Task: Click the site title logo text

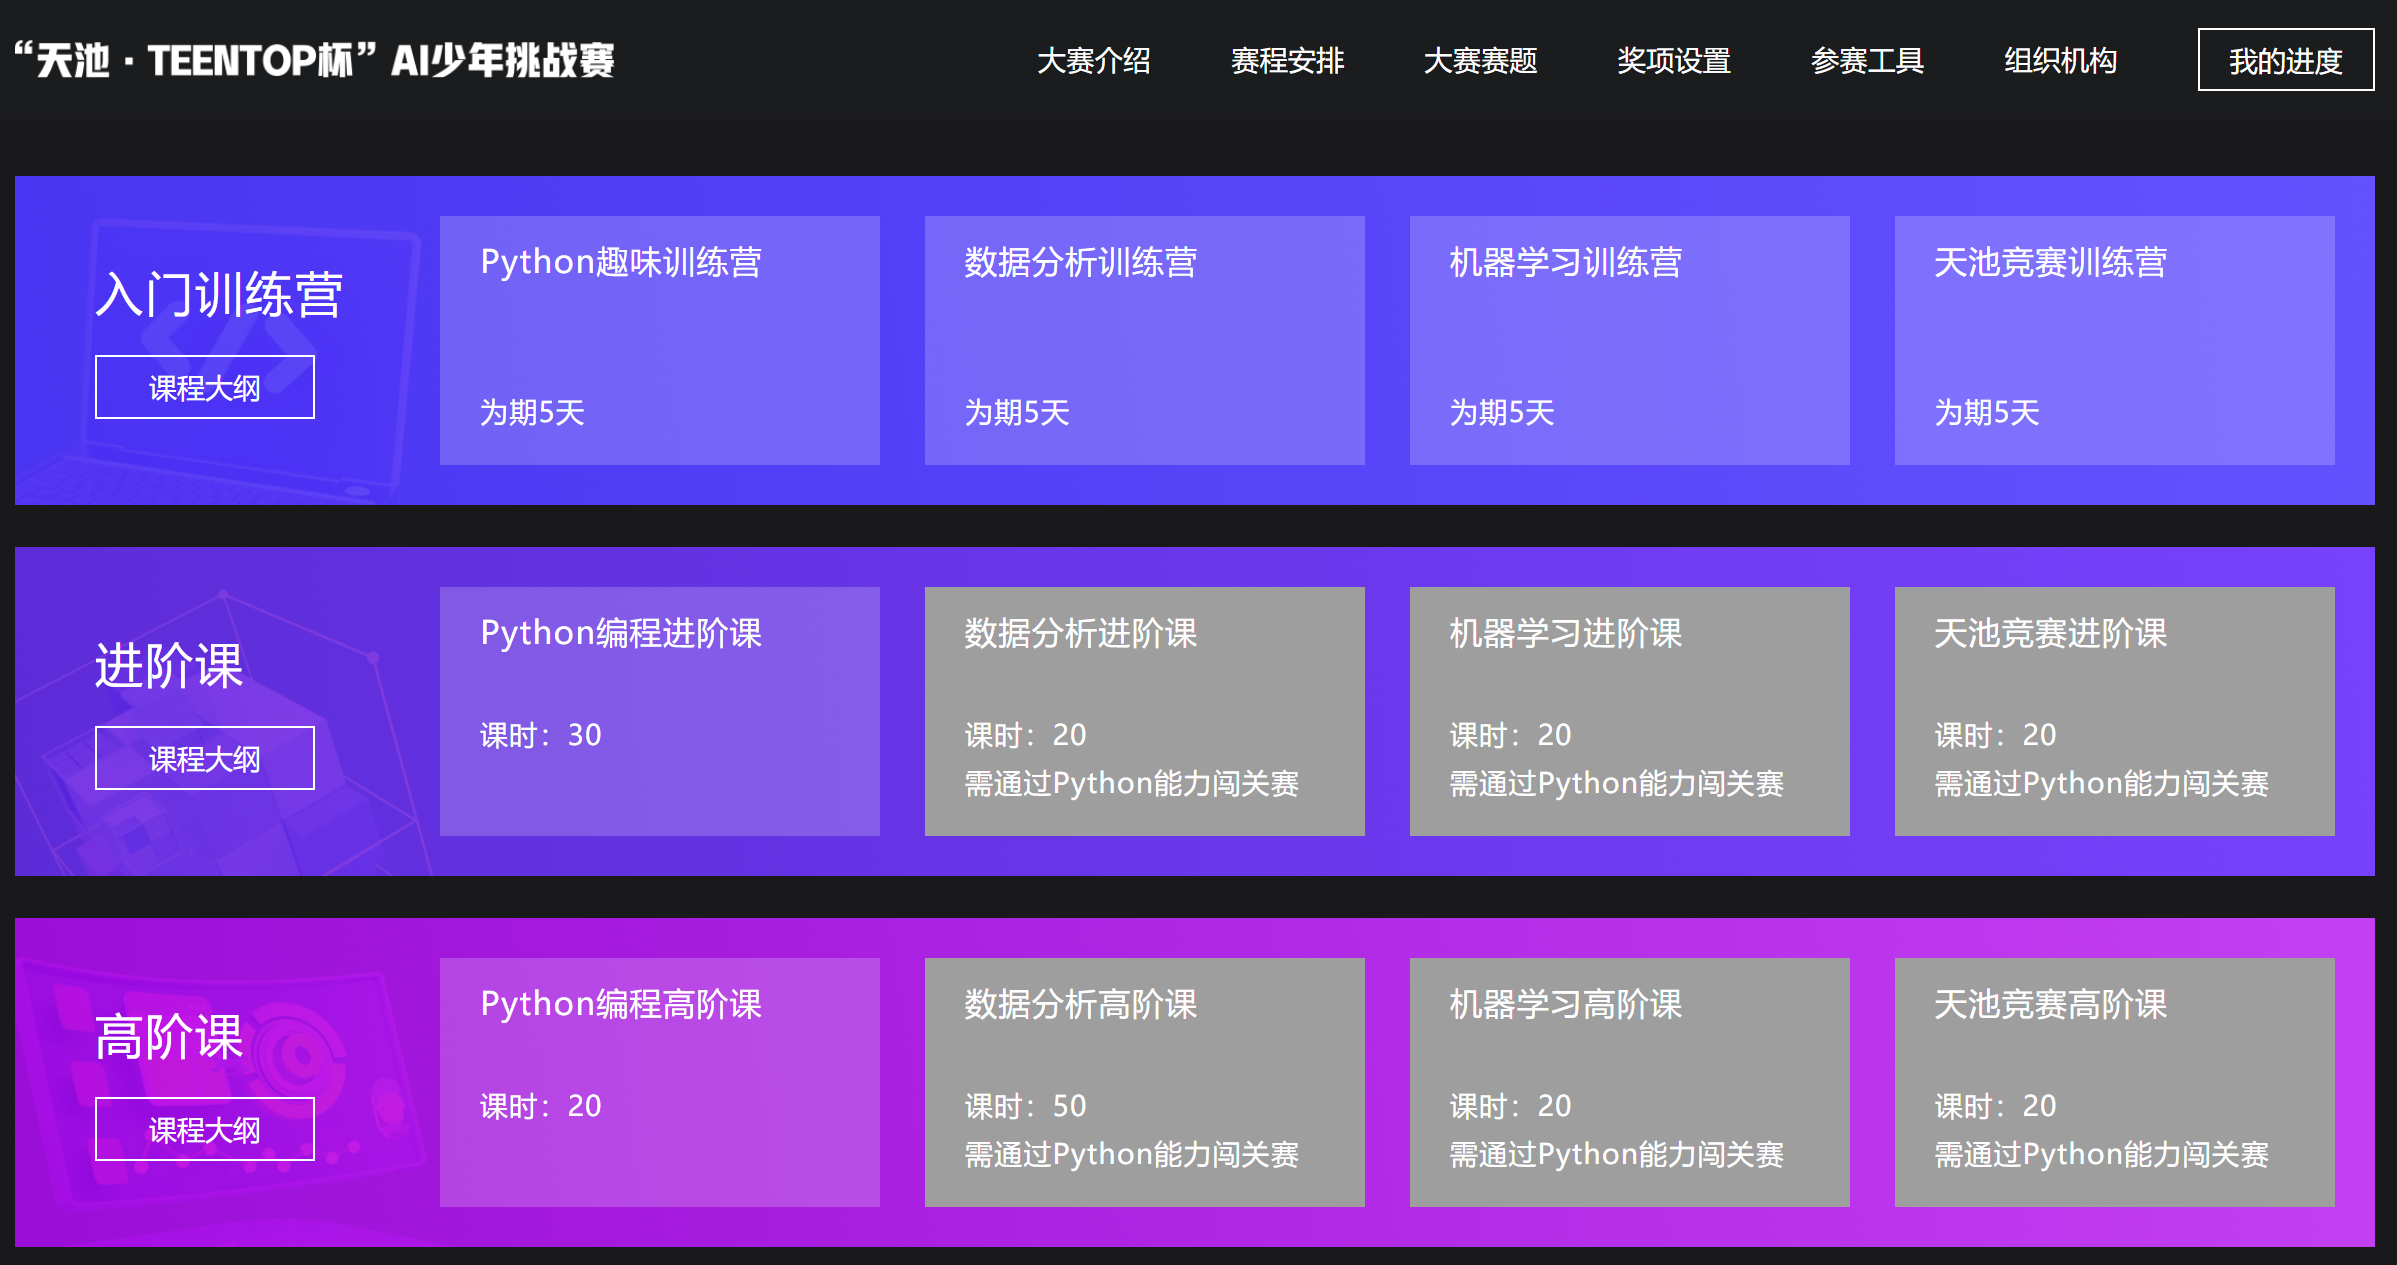Action: pyautogui.click(x=315, y=61)
